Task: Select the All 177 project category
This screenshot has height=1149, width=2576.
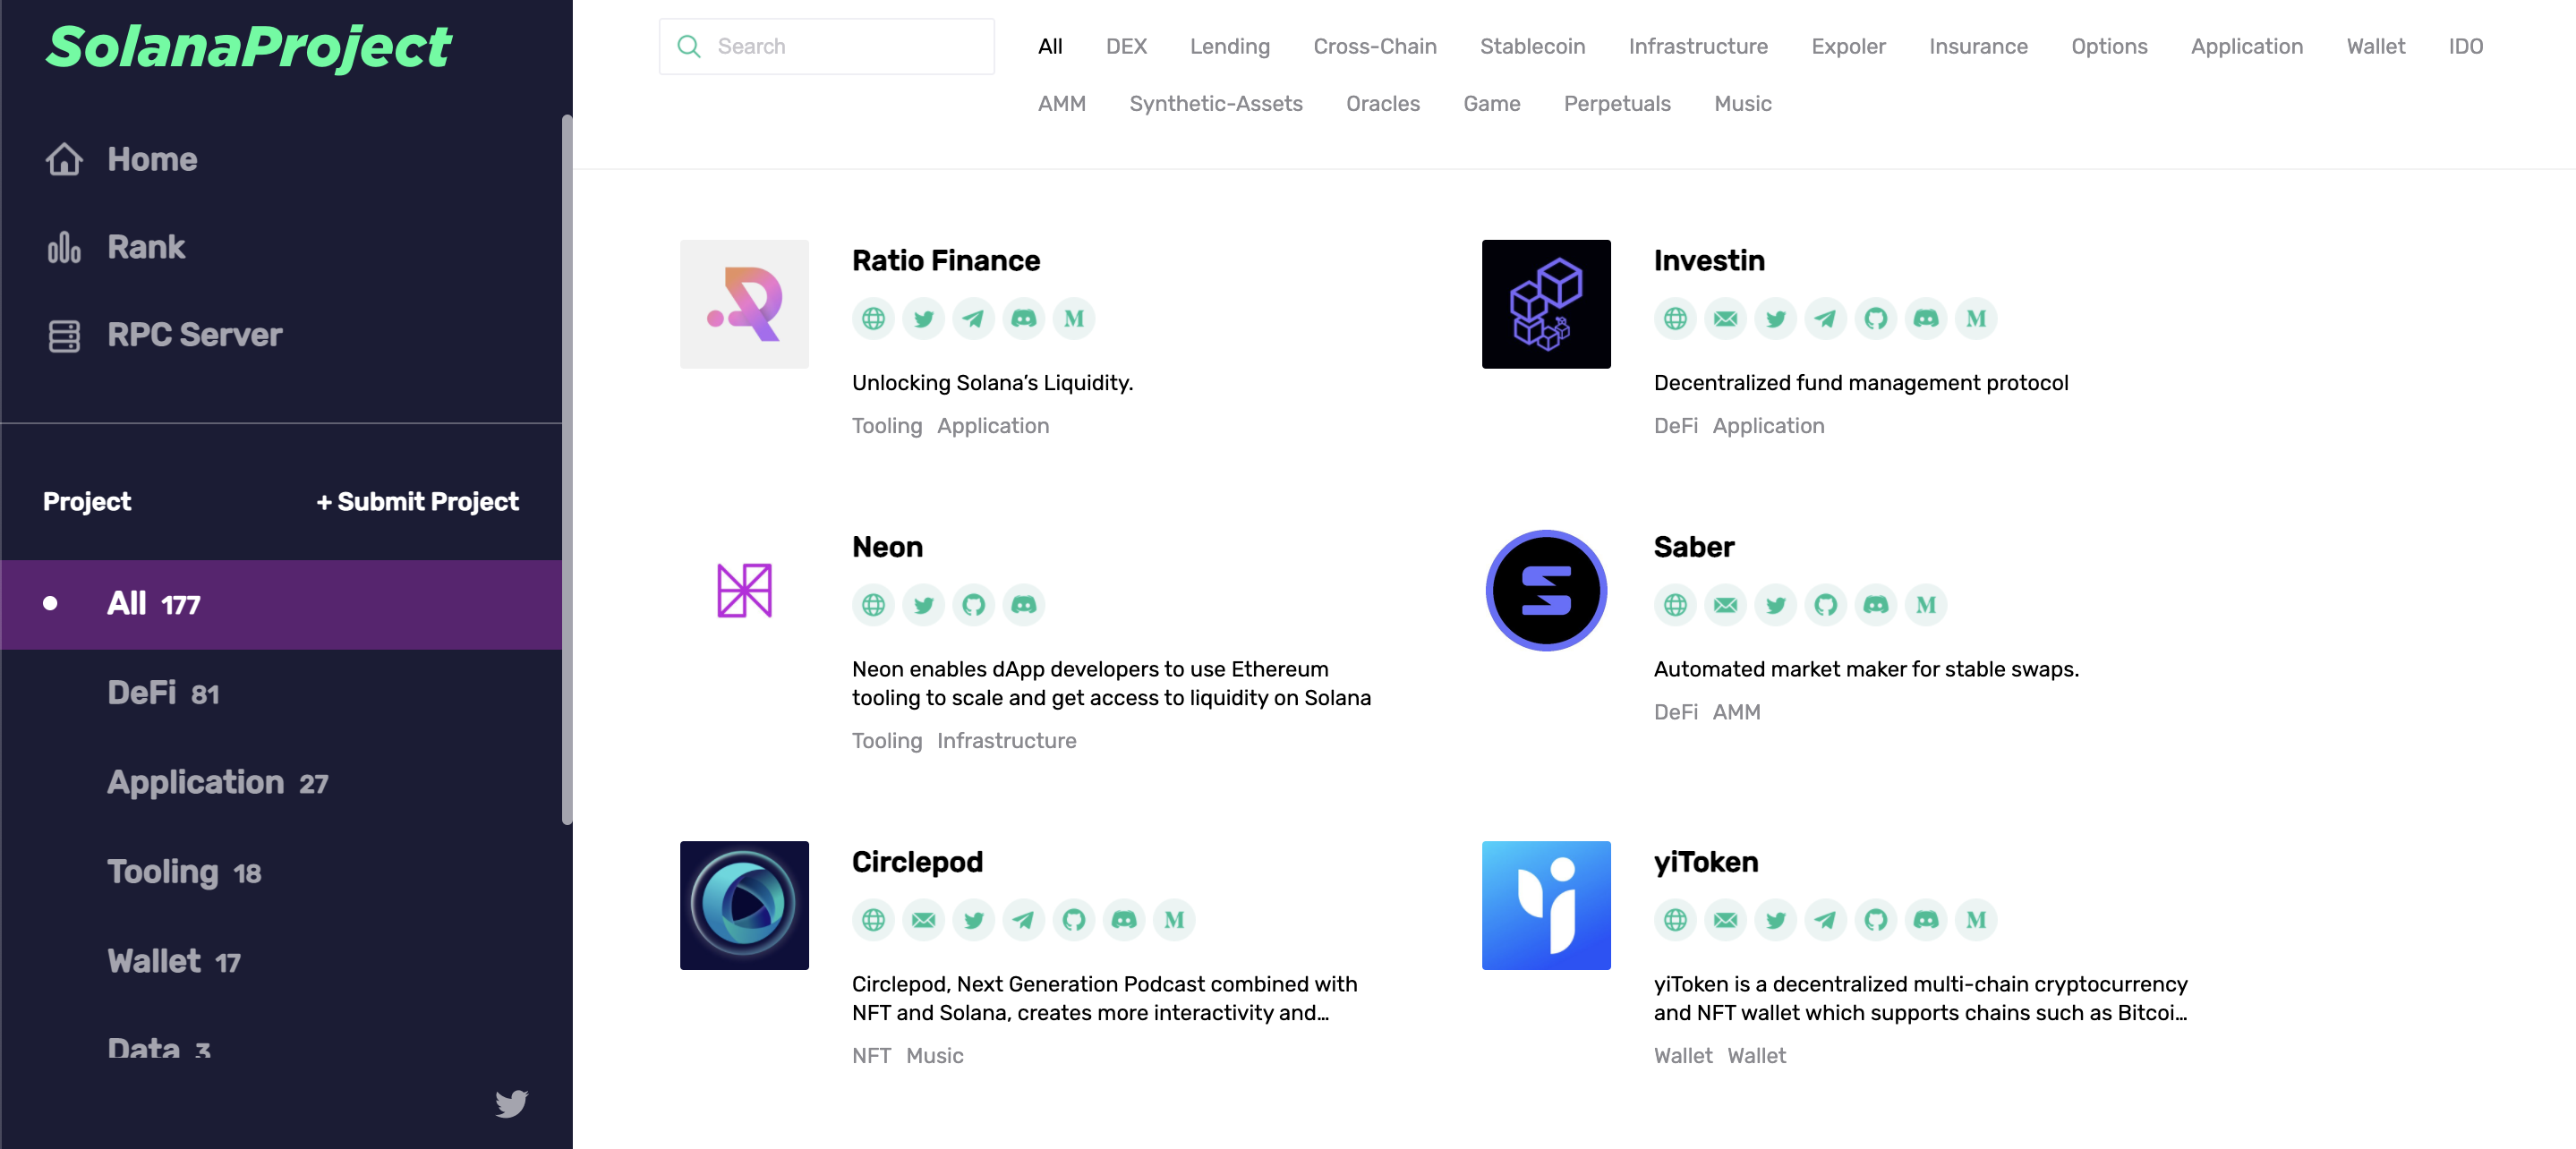Action: coord(281,604)
